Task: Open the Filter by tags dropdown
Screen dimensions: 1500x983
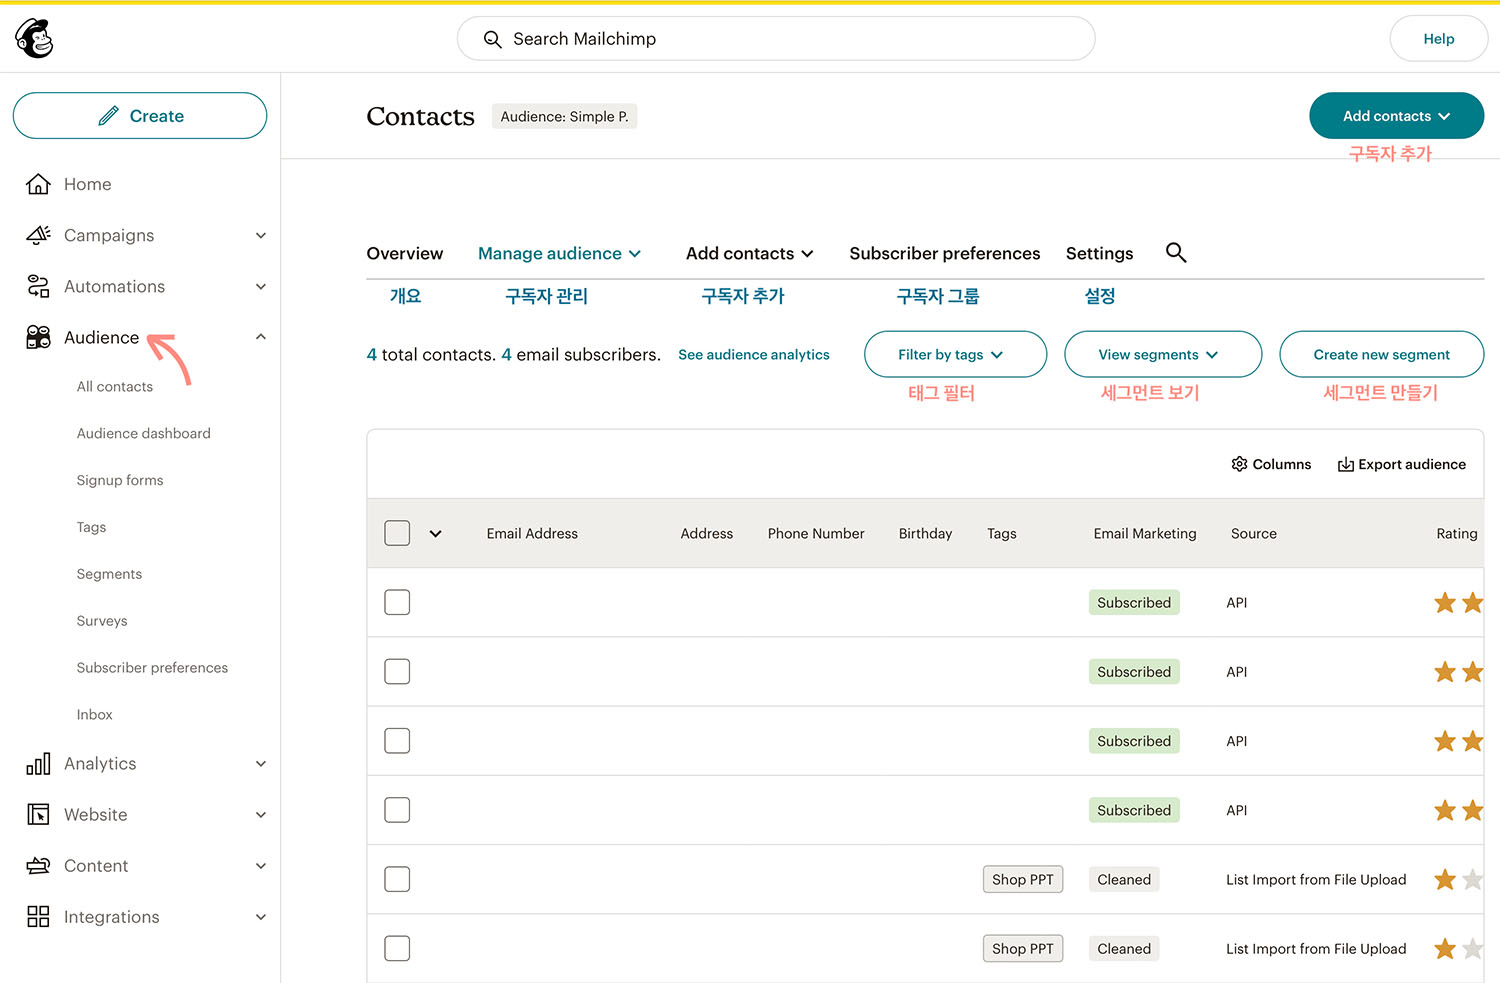Action: 955,354
